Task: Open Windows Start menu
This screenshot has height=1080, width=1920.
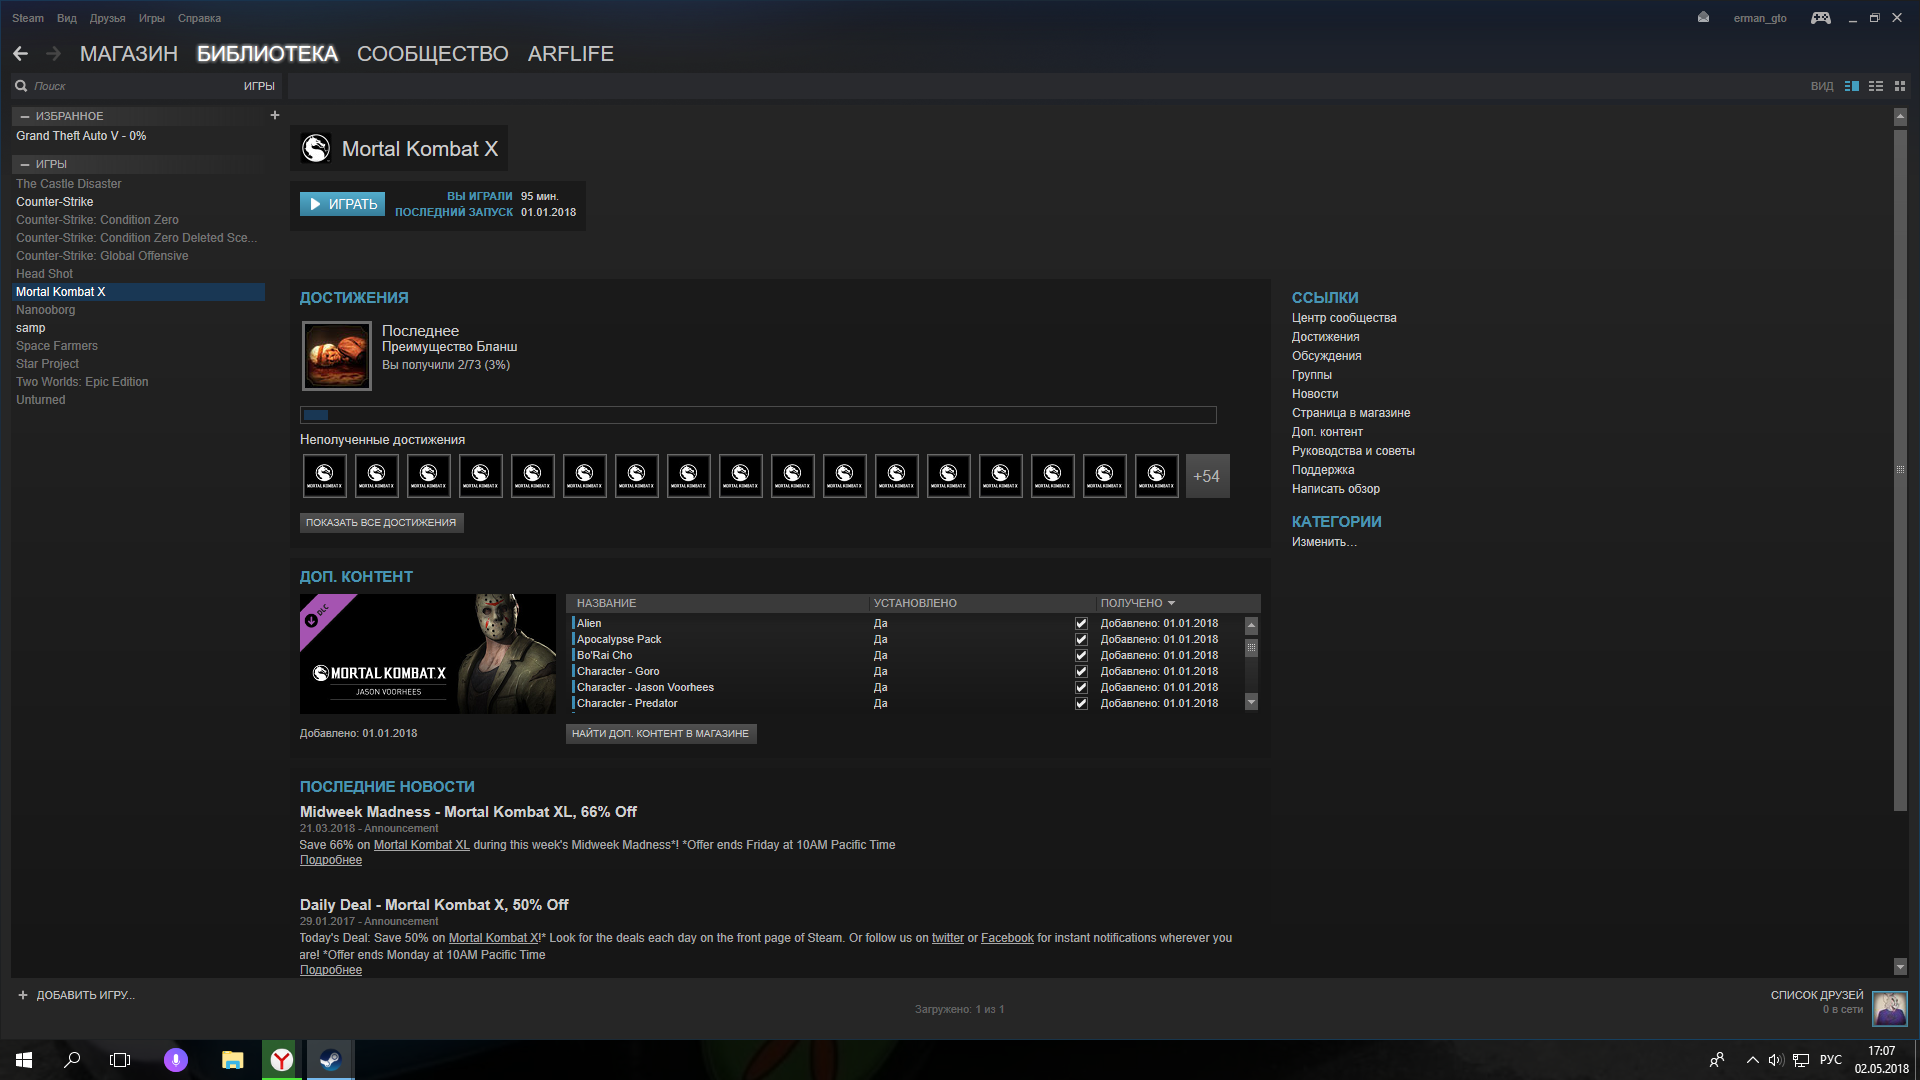Action: pyautogui.click(x=24, y=1060)
